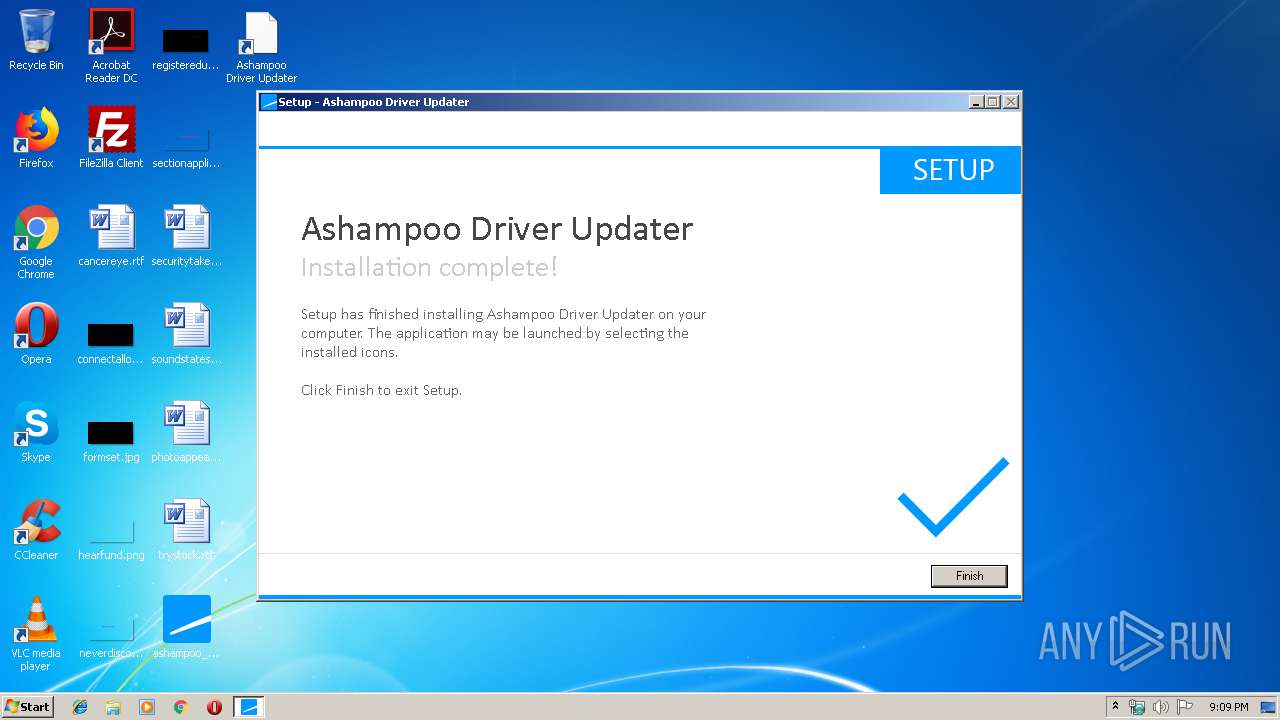Open the 9:09 PM clock
The height and width of the screenshot is (720, 1280).
click(x=1228, y=707)
